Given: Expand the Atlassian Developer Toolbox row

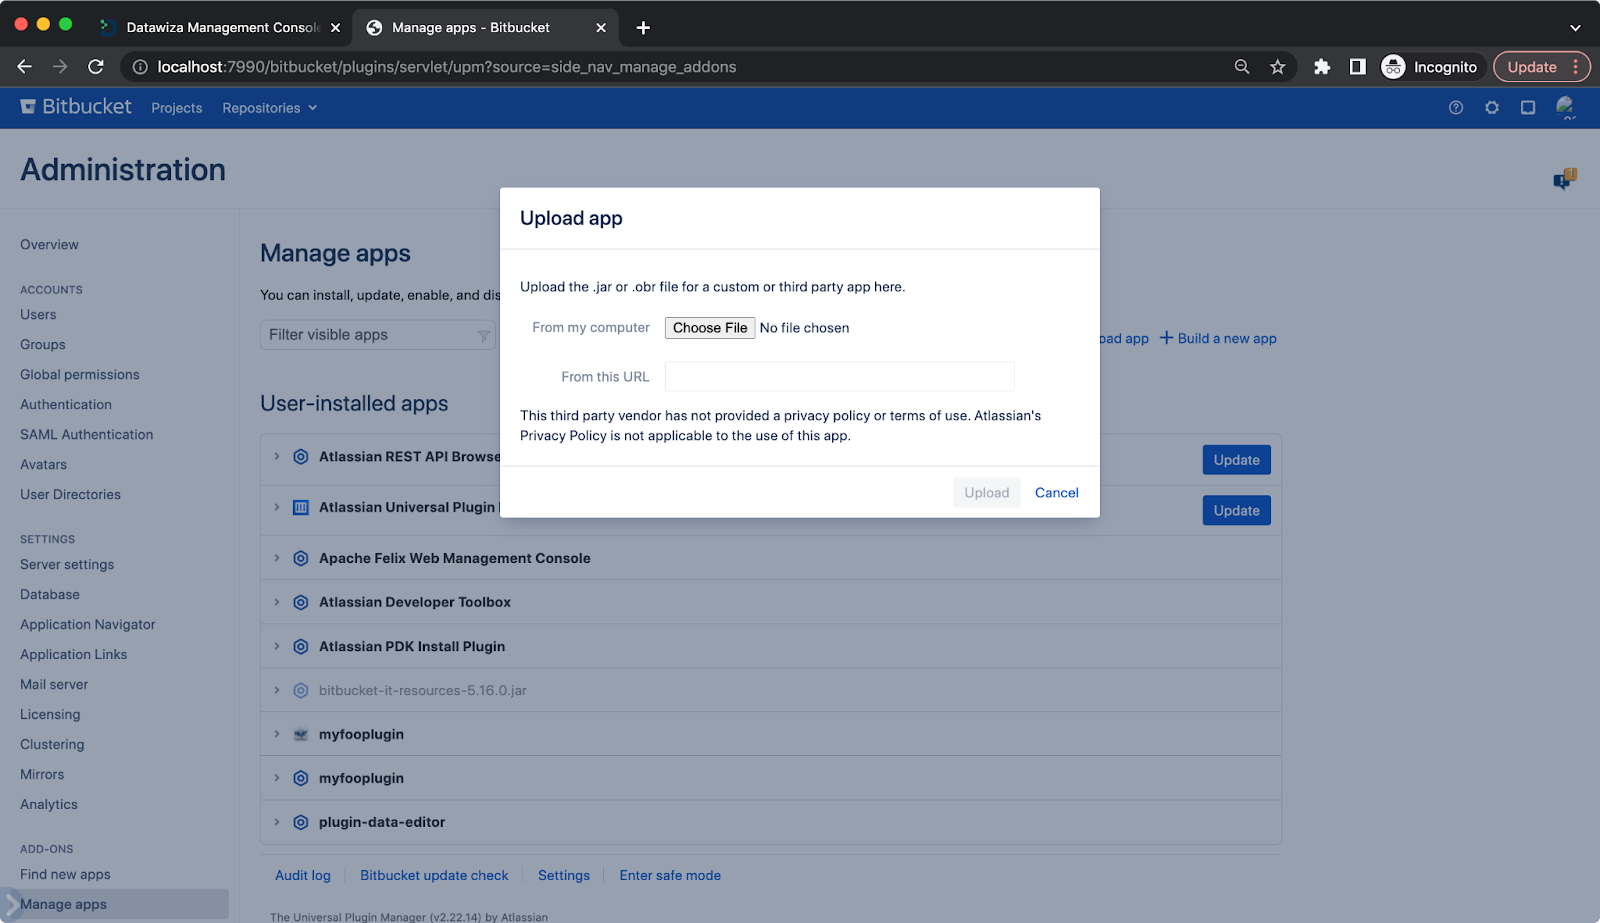Looking at the screenshot, I should (x=277, y=601).
